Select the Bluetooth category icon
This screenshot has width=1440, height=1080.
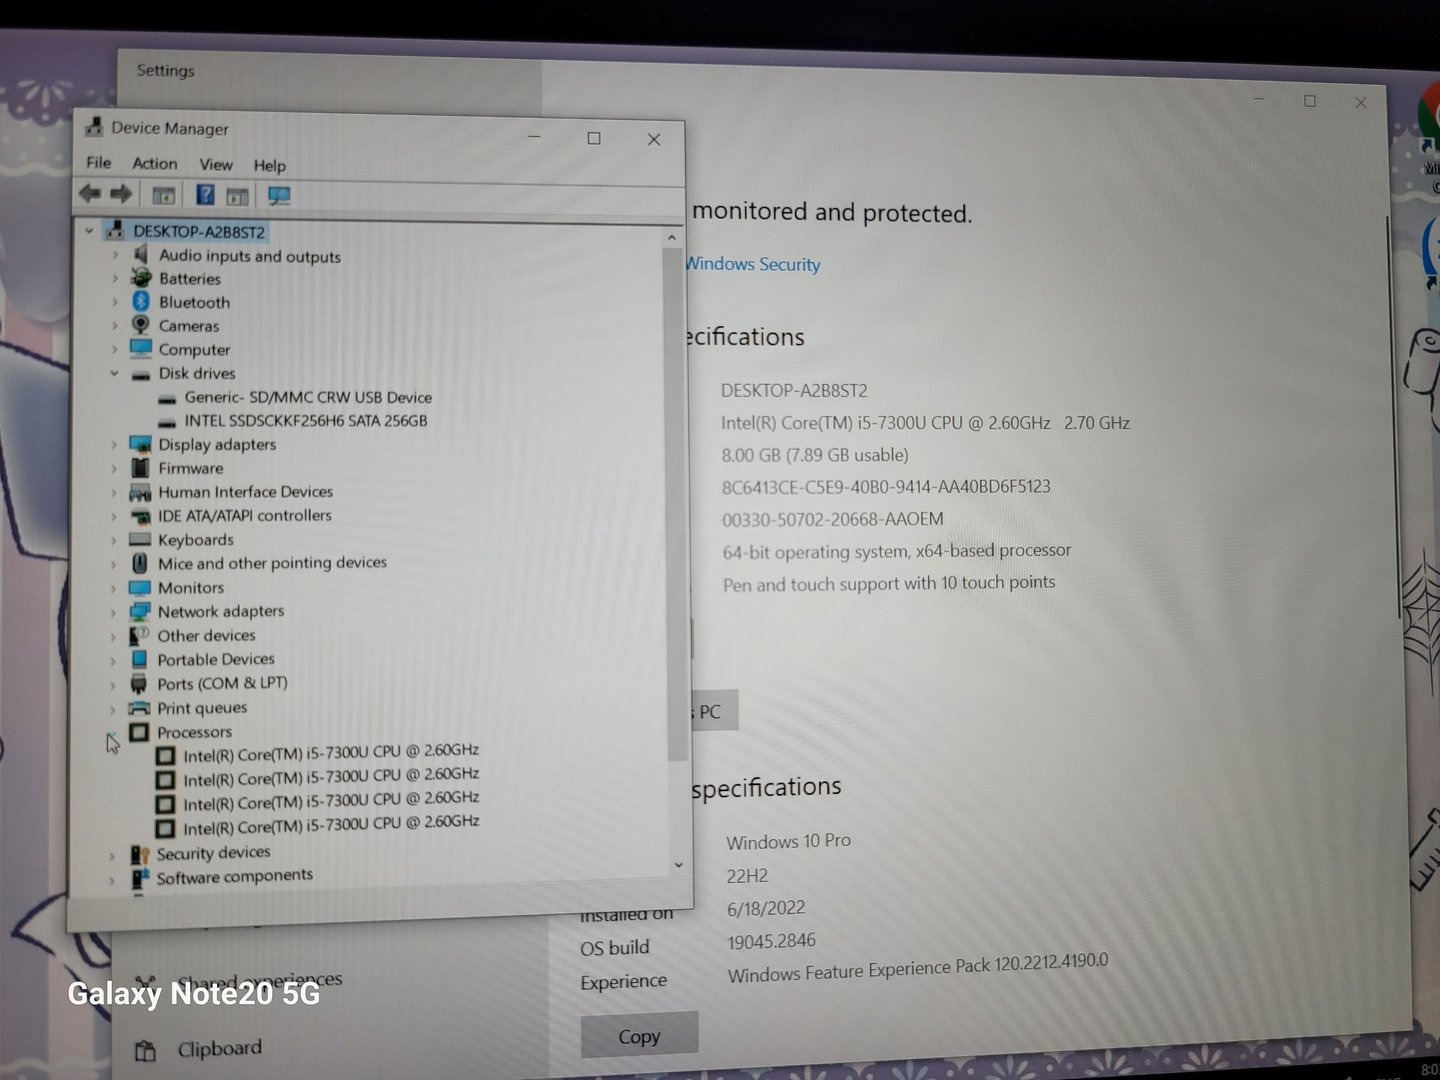[141, 302]
